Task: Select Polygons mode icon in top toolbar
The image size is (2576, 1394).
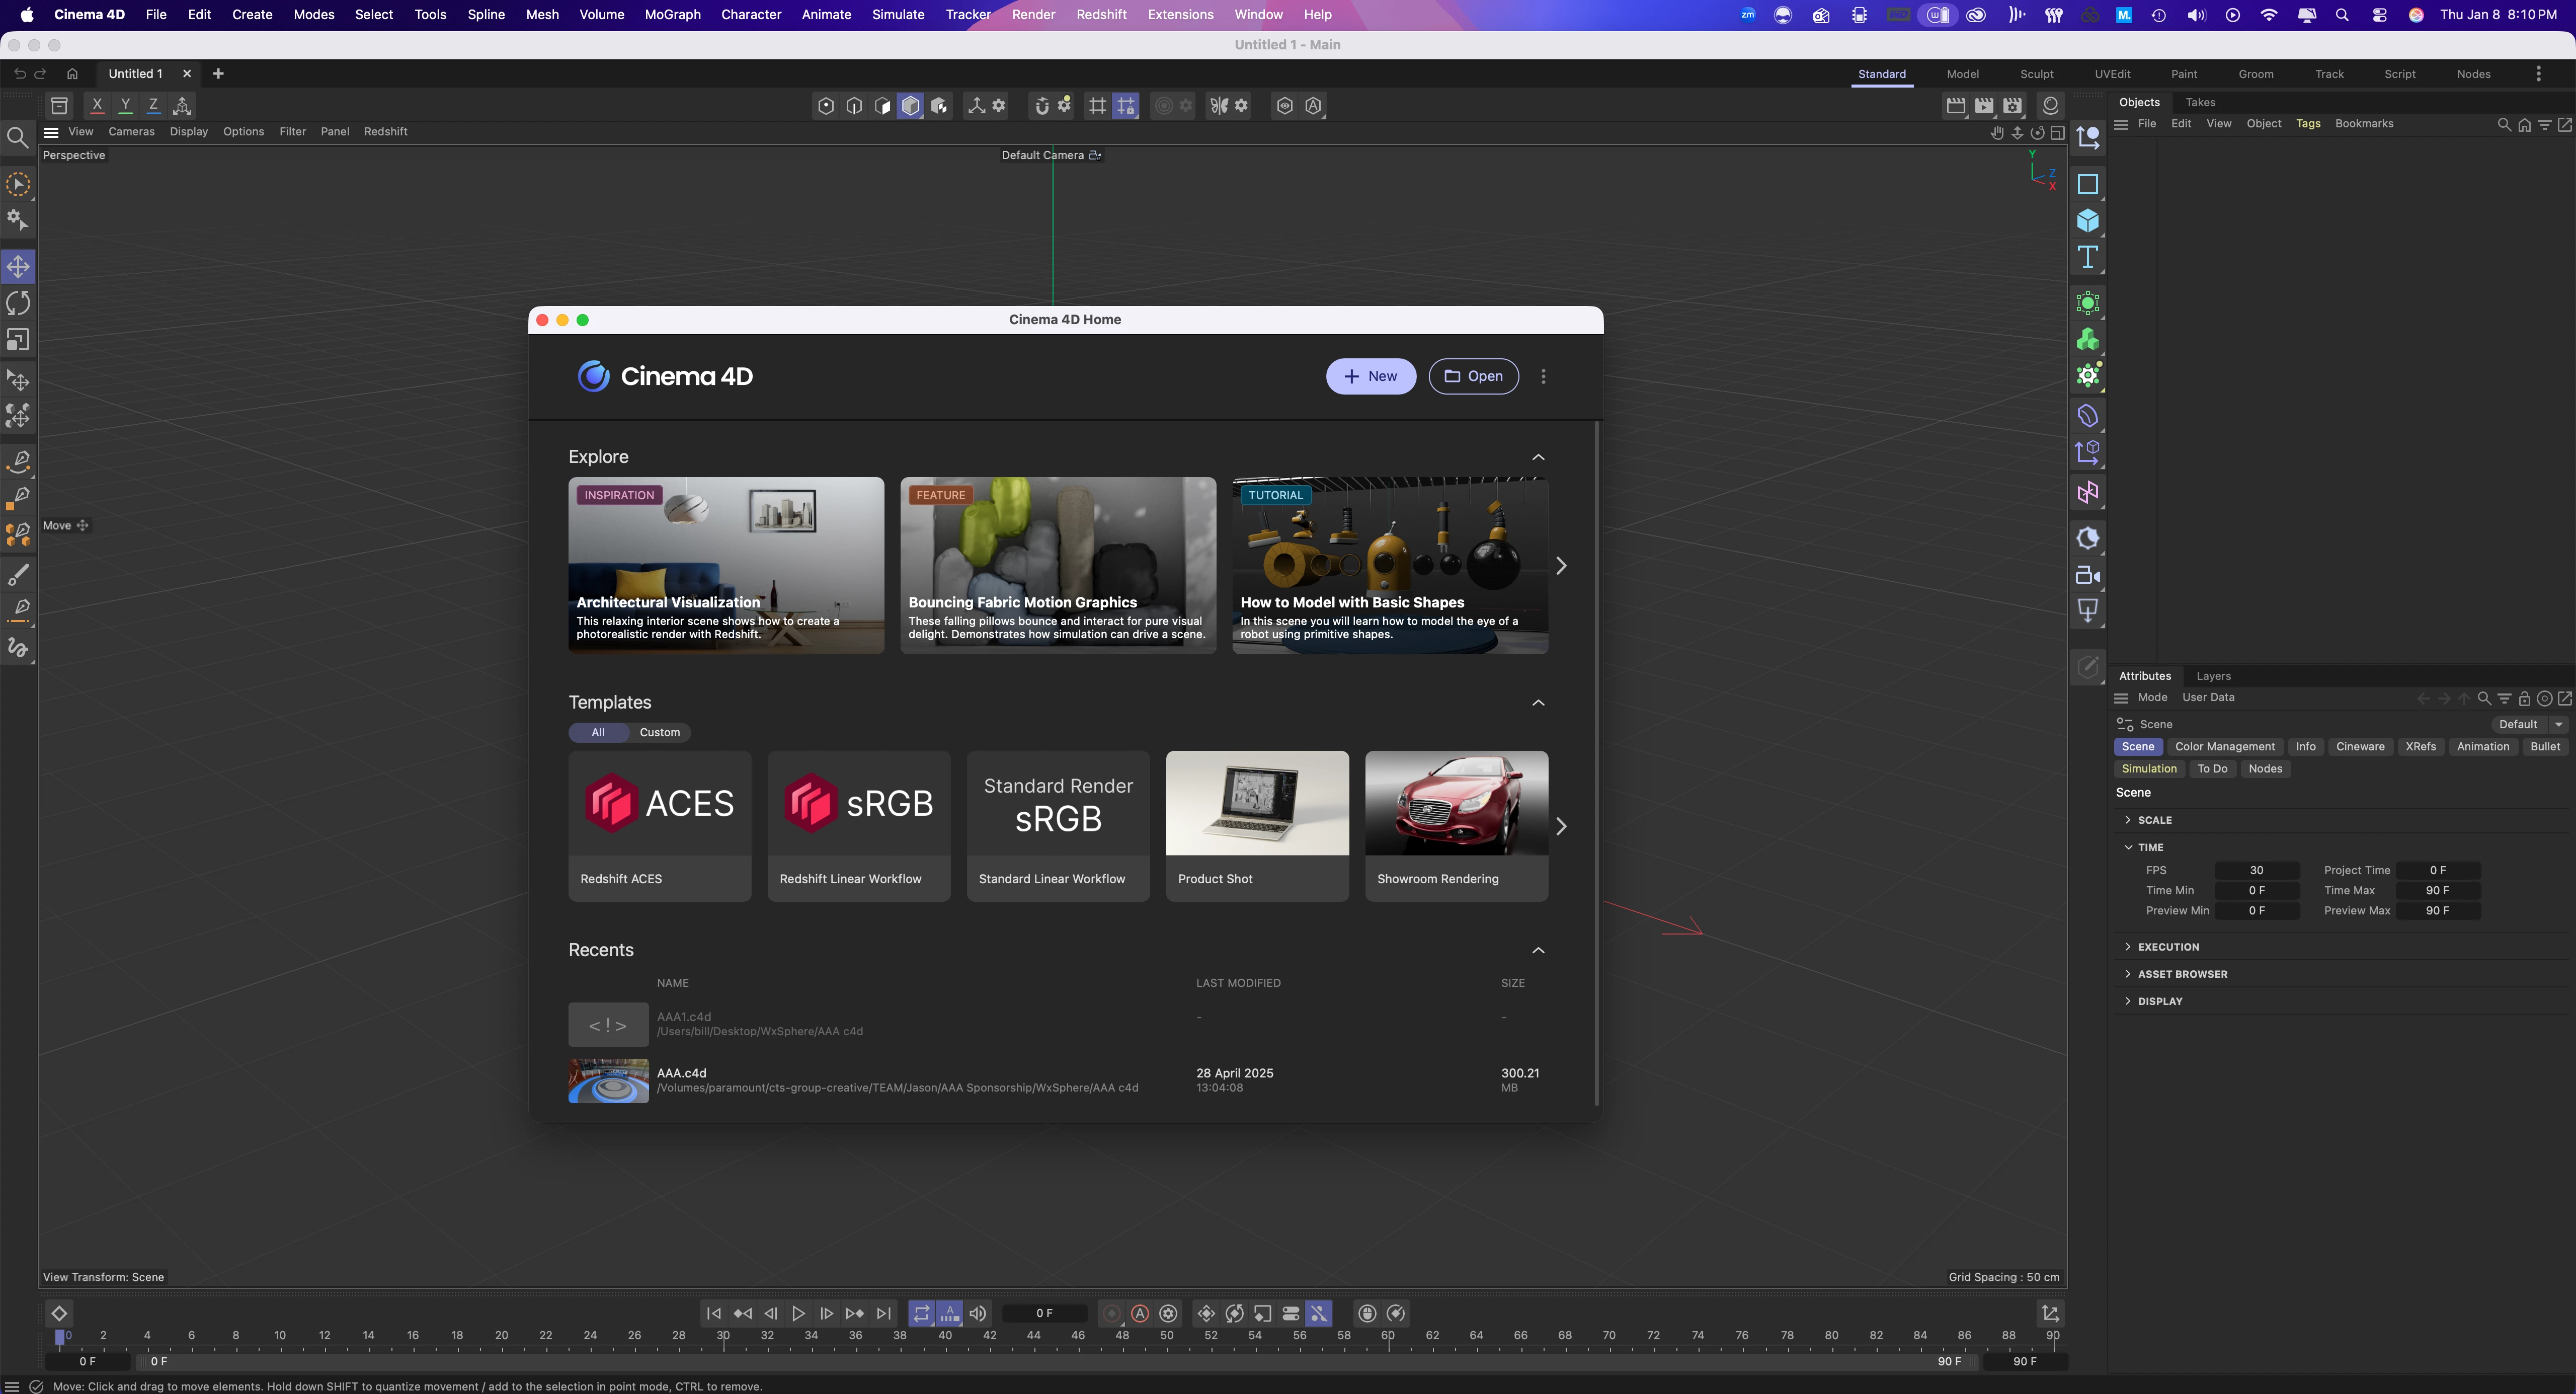Action: 882,105
